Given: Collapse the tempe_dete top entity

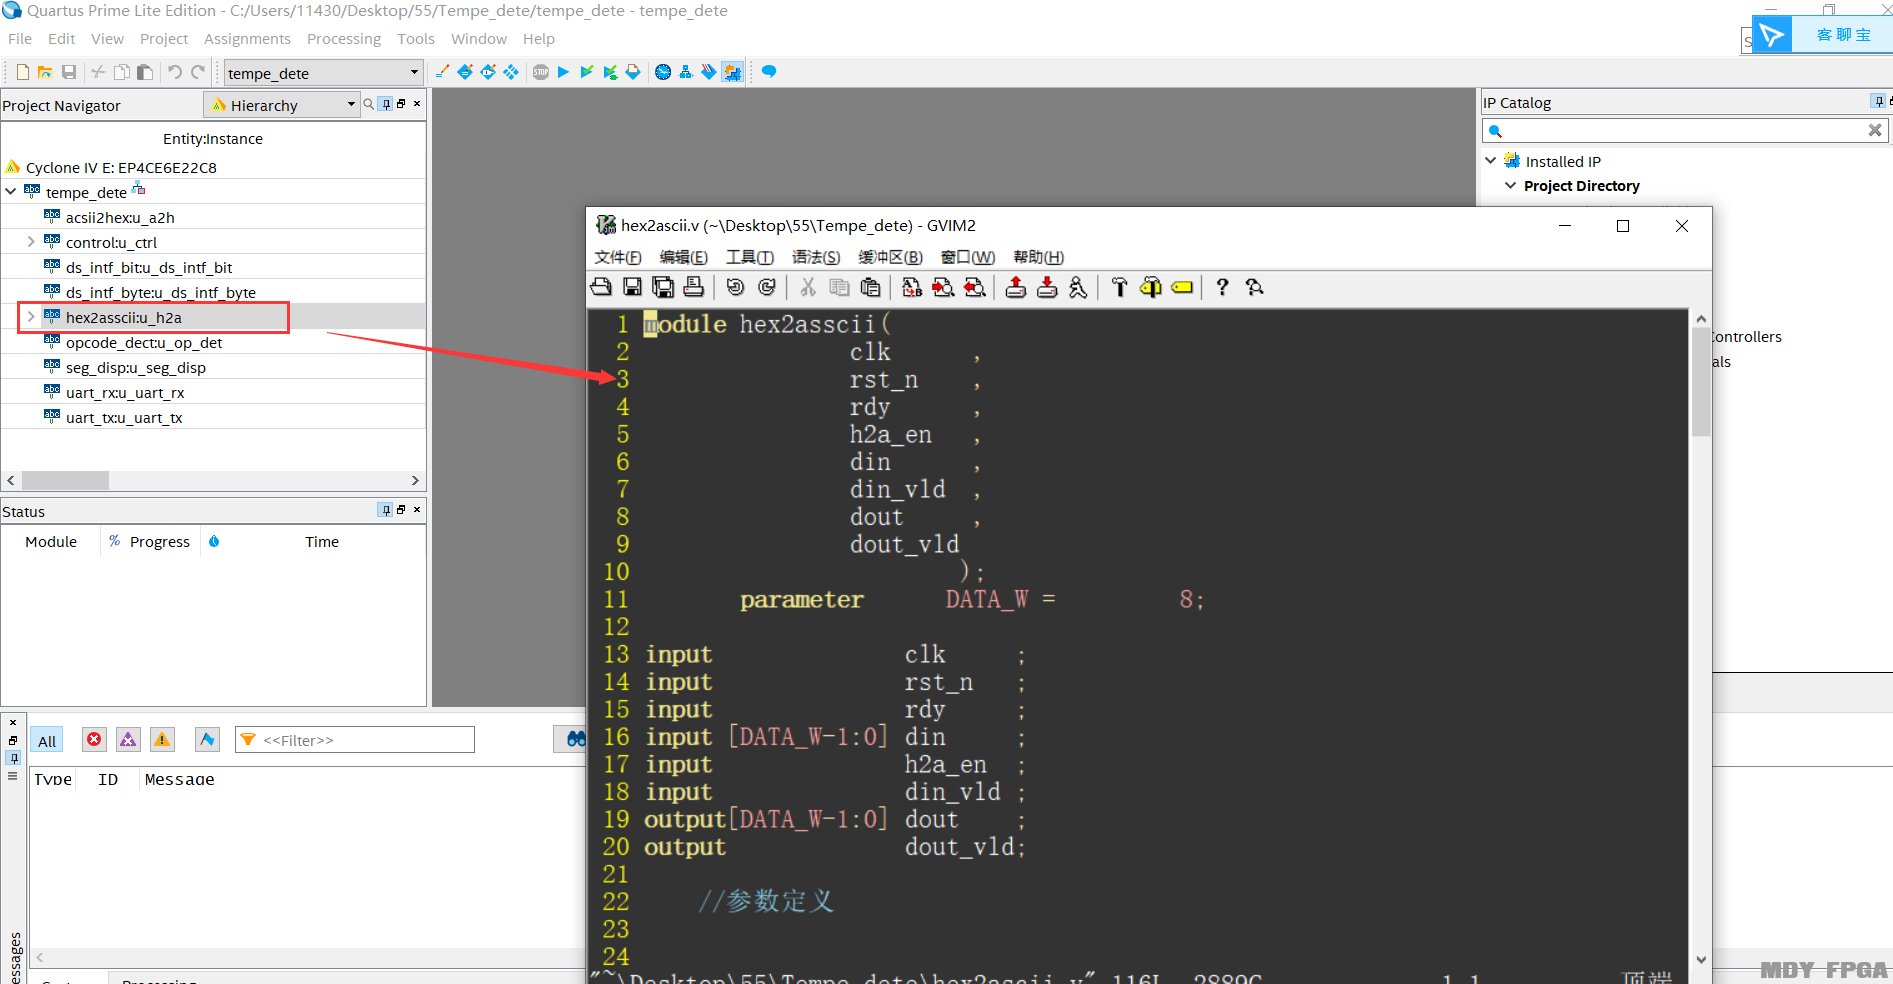Looking at the screenshot, I should click(x=11, y=192).
